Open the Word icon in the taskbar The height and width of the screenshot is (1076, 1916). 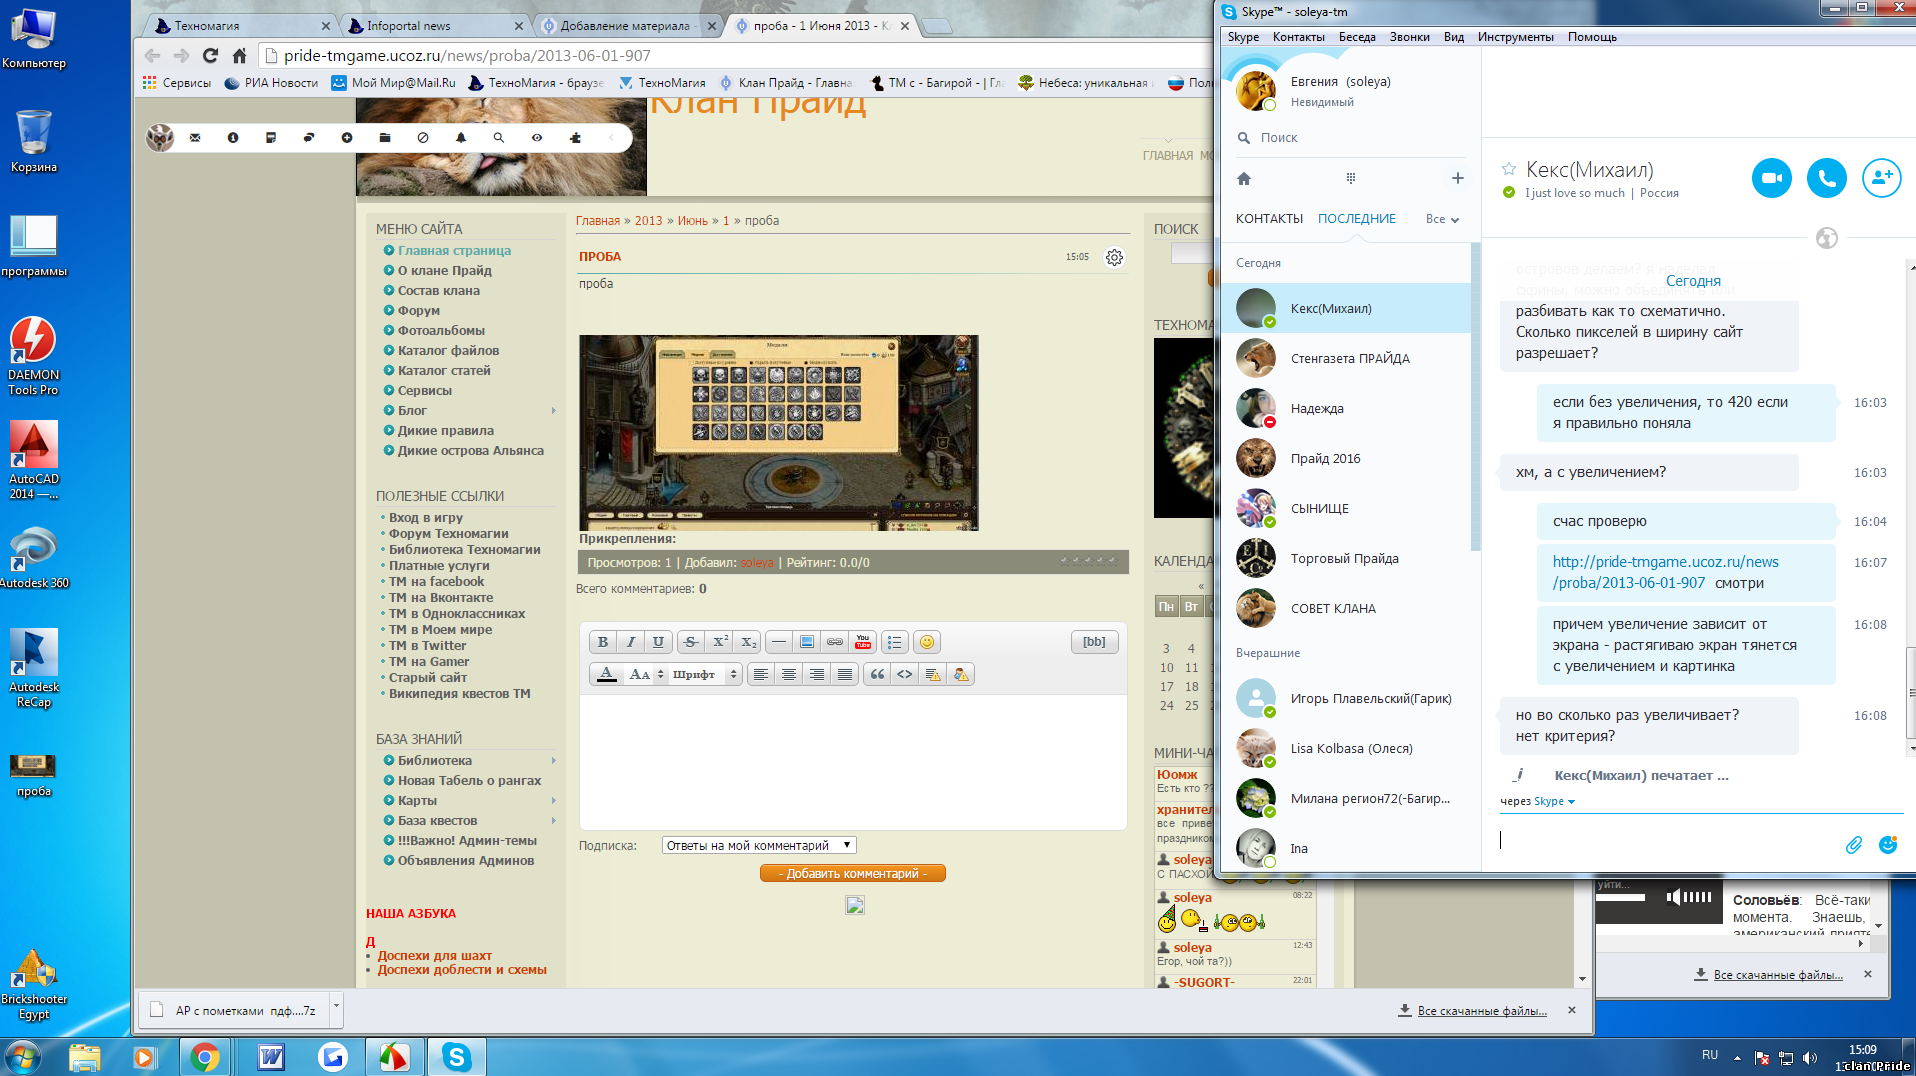pyautogui.click(x=271, y=1057)
